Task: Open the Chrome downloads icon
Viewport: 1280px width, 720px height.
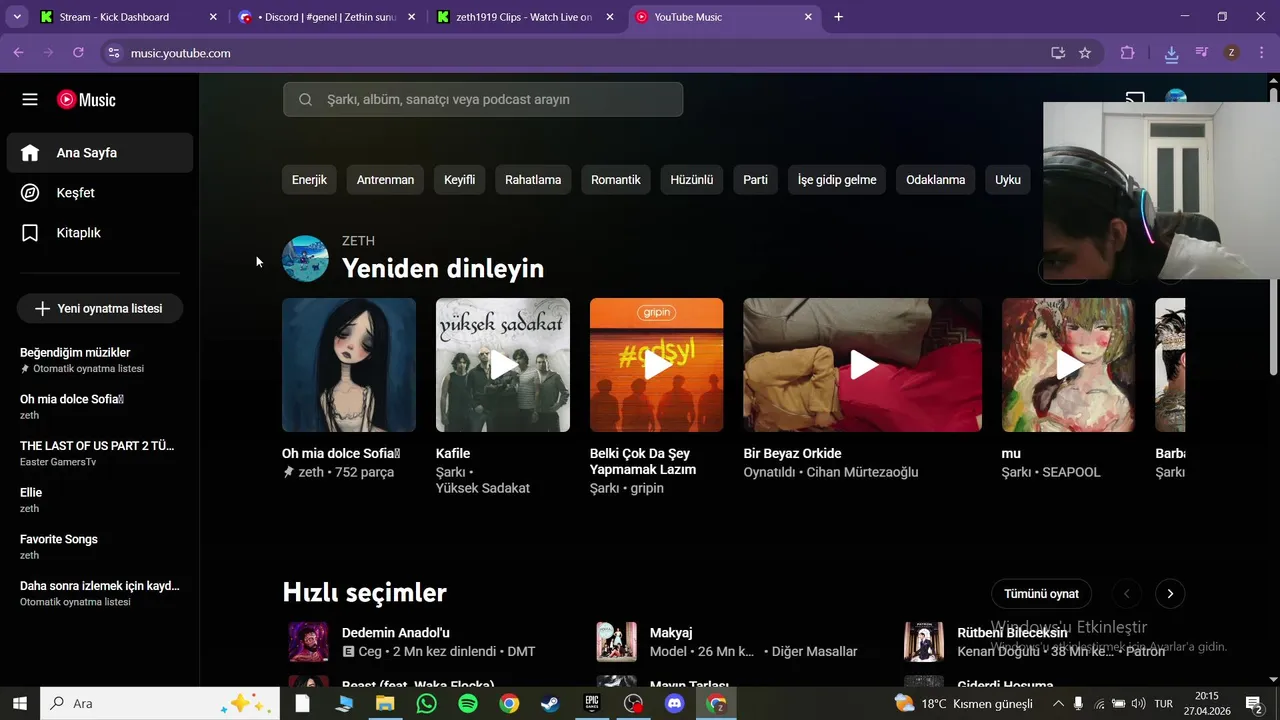Action: [x=1172, y=53]
